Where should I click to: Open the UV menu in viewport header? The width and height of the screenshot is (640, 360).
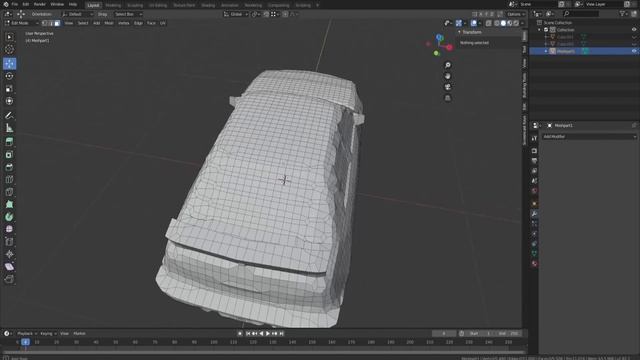point(162,23)
